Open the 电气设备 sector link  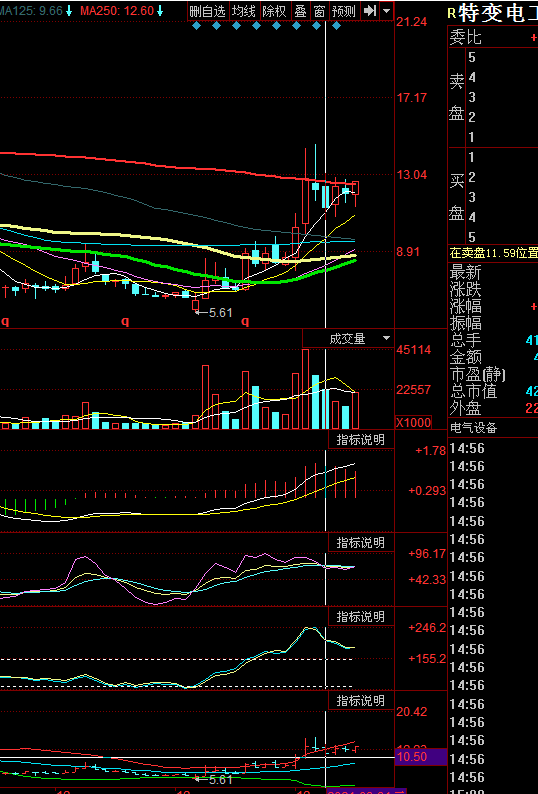[x=474, y=428]
